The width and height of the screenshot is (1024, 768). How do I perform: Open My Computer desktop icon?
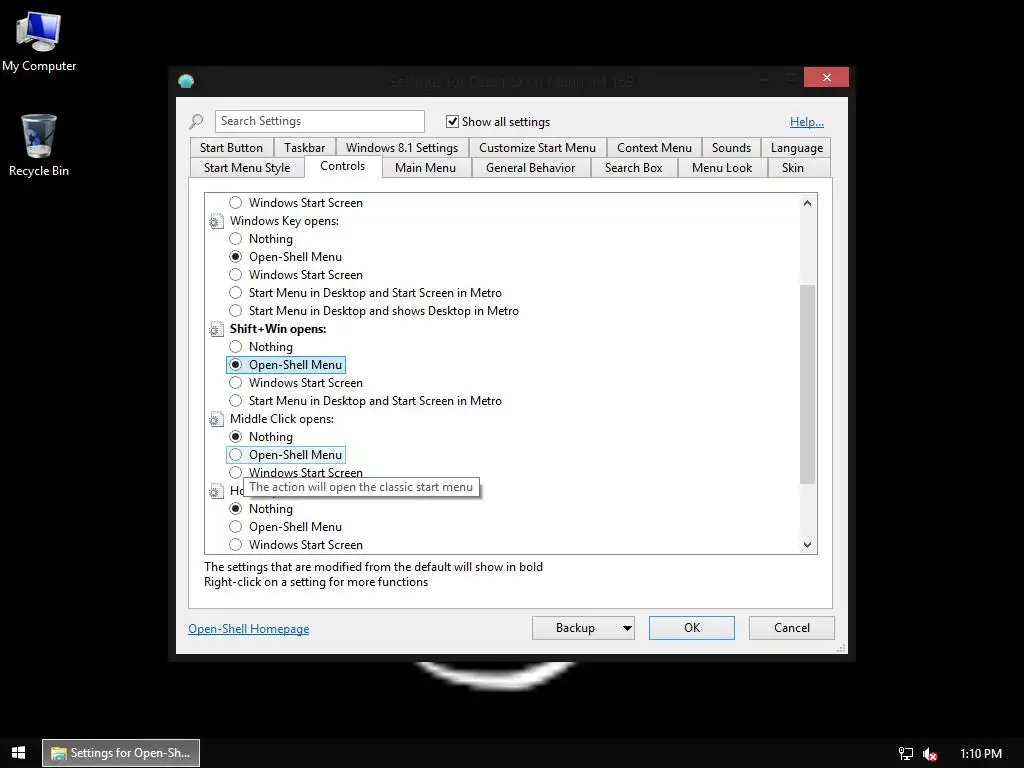pos(39,42)
